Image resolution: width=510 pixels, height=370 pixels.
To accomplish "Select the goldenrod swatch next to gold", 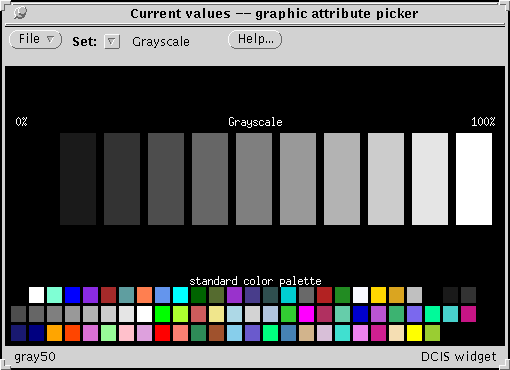I will tap(396, 295).
